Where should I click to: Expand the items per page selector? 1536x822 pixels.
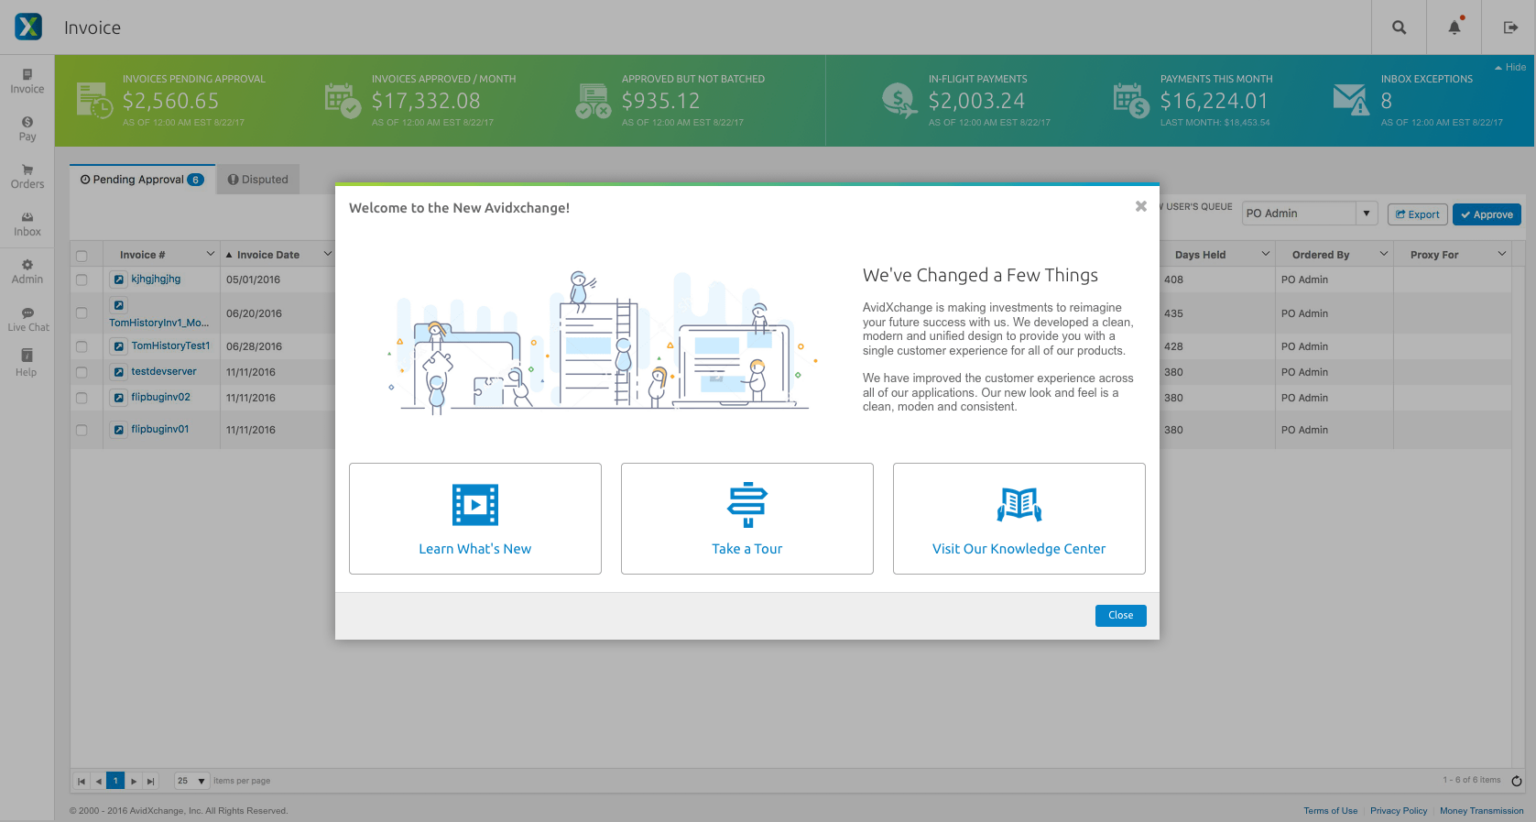click(x=190, y=780)
